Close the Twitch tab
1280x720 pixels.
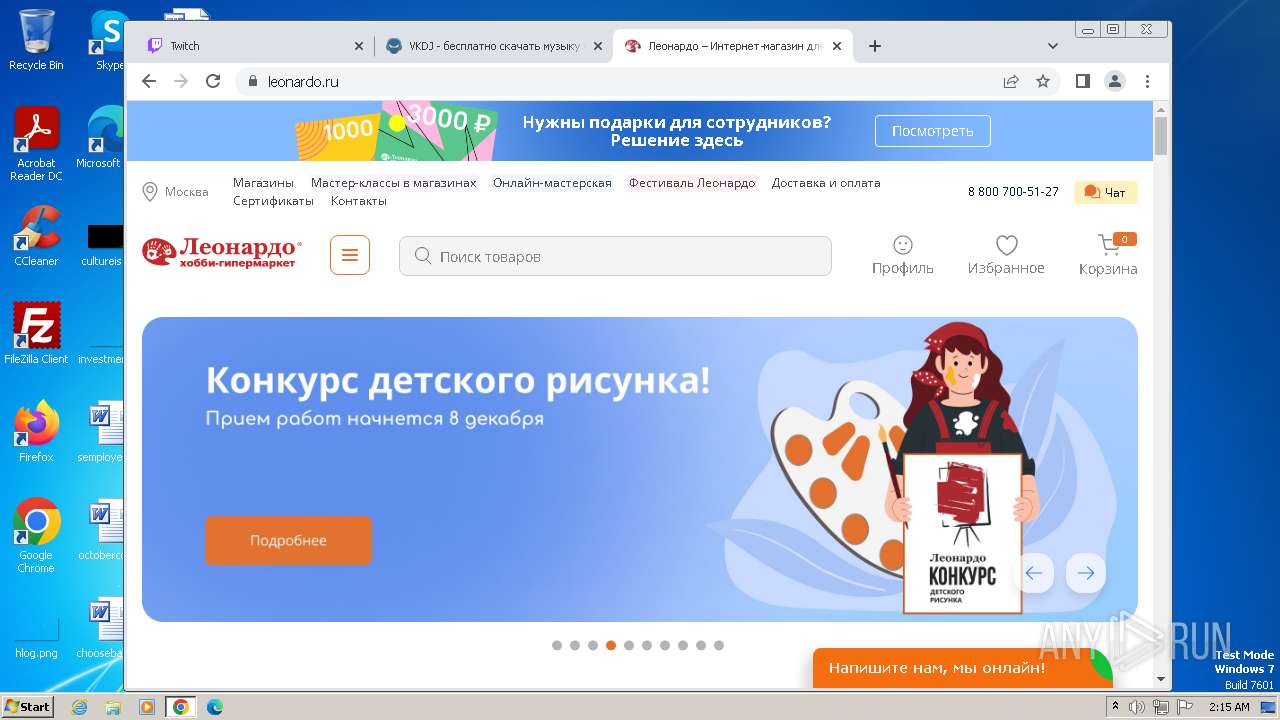359,46
